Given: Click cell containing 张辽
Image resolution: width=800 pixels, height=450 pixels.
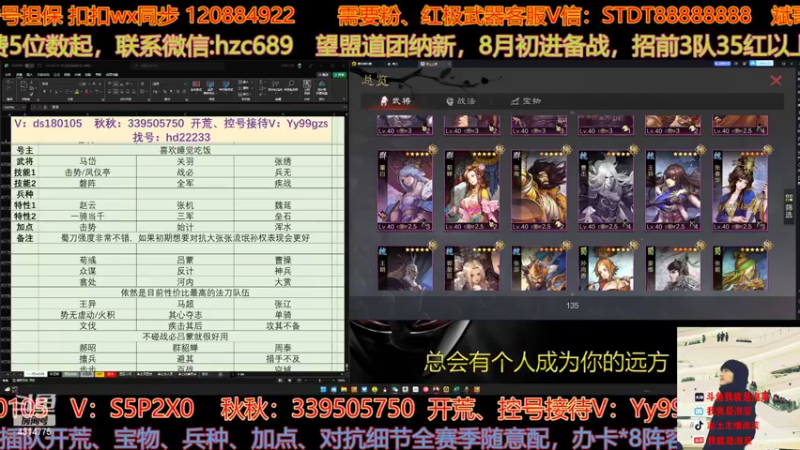Looking at the screenshot, I should pos(283,304).
